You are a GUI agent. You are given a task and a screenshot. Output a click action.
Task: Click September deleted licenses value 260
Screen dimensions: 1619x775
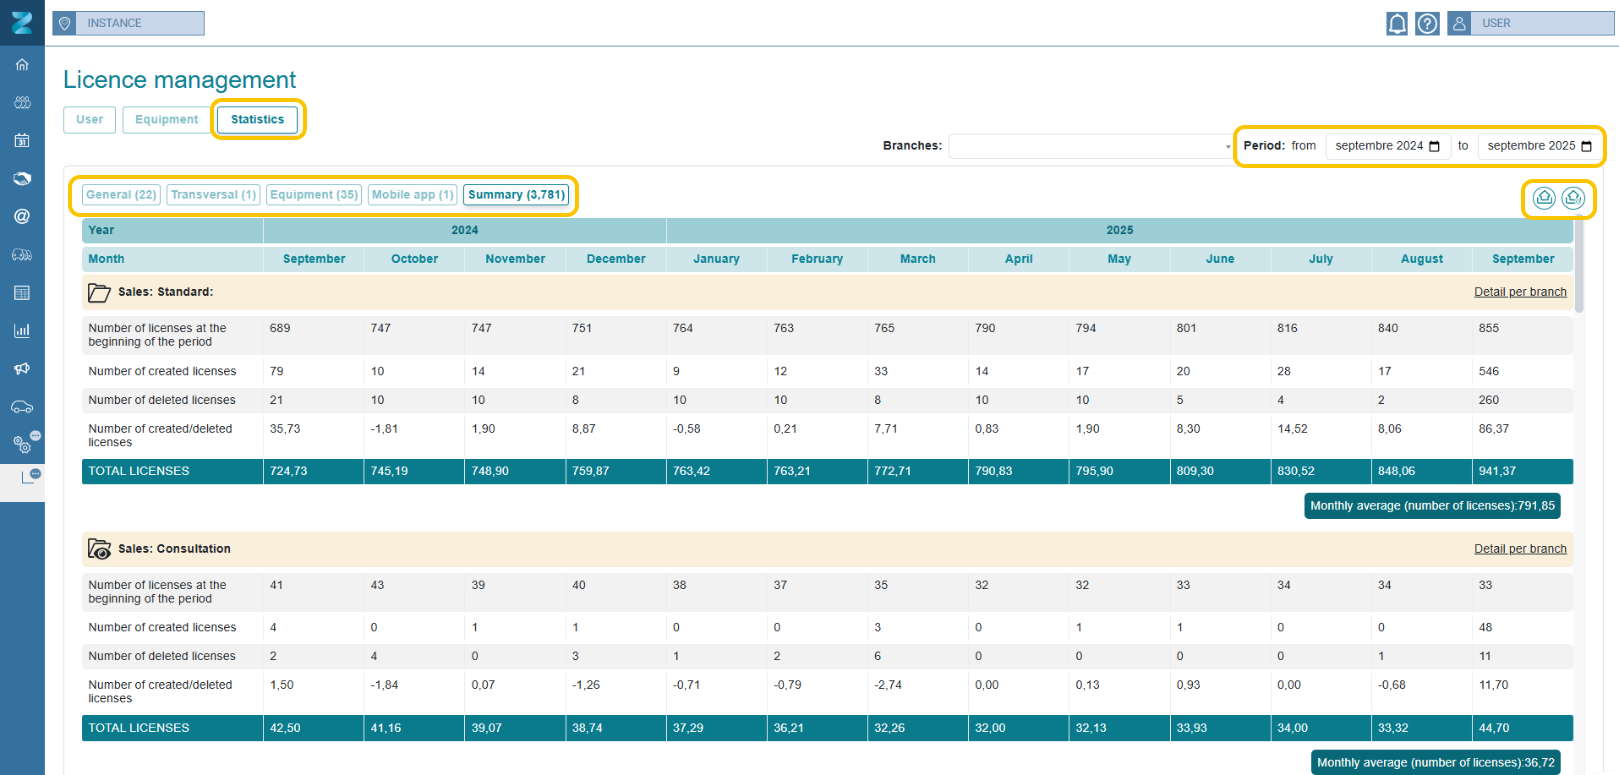[x=1489, y=400]
